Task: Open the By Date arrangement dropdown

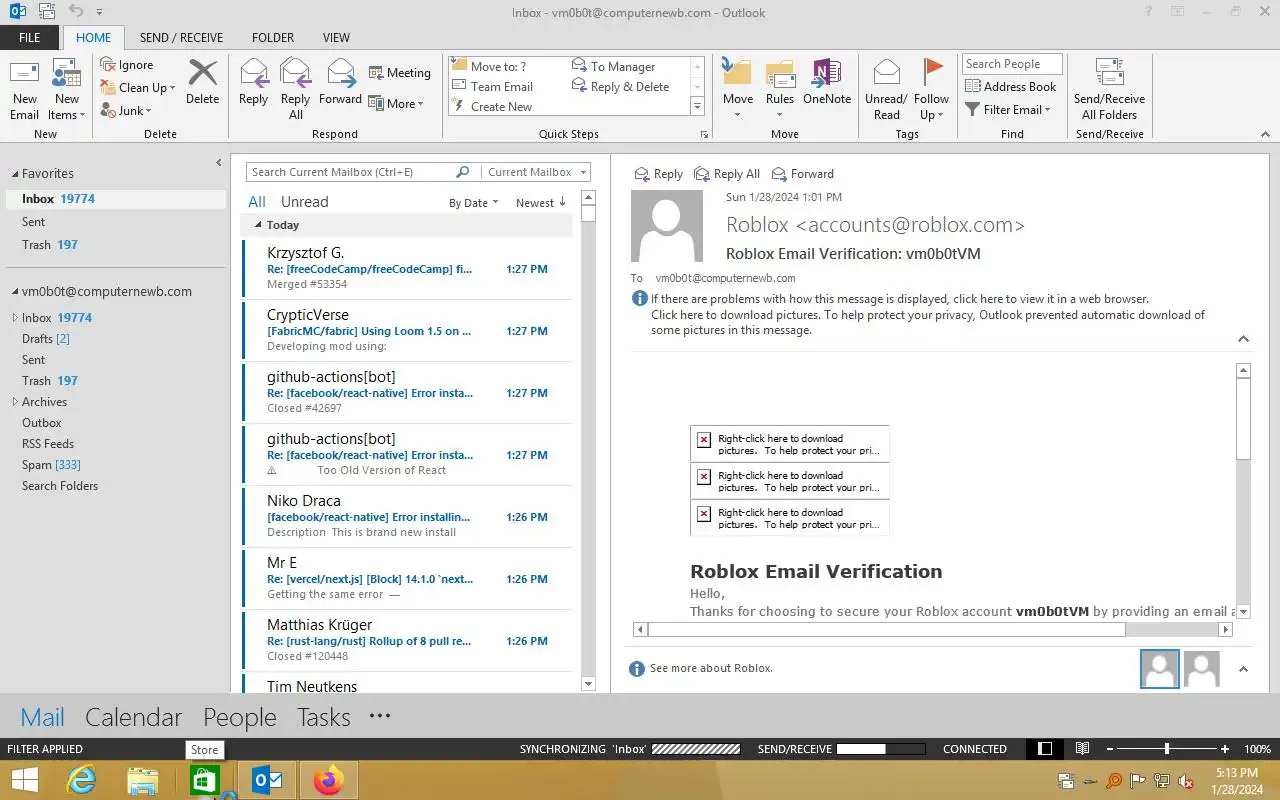Action: coord(474,203)
